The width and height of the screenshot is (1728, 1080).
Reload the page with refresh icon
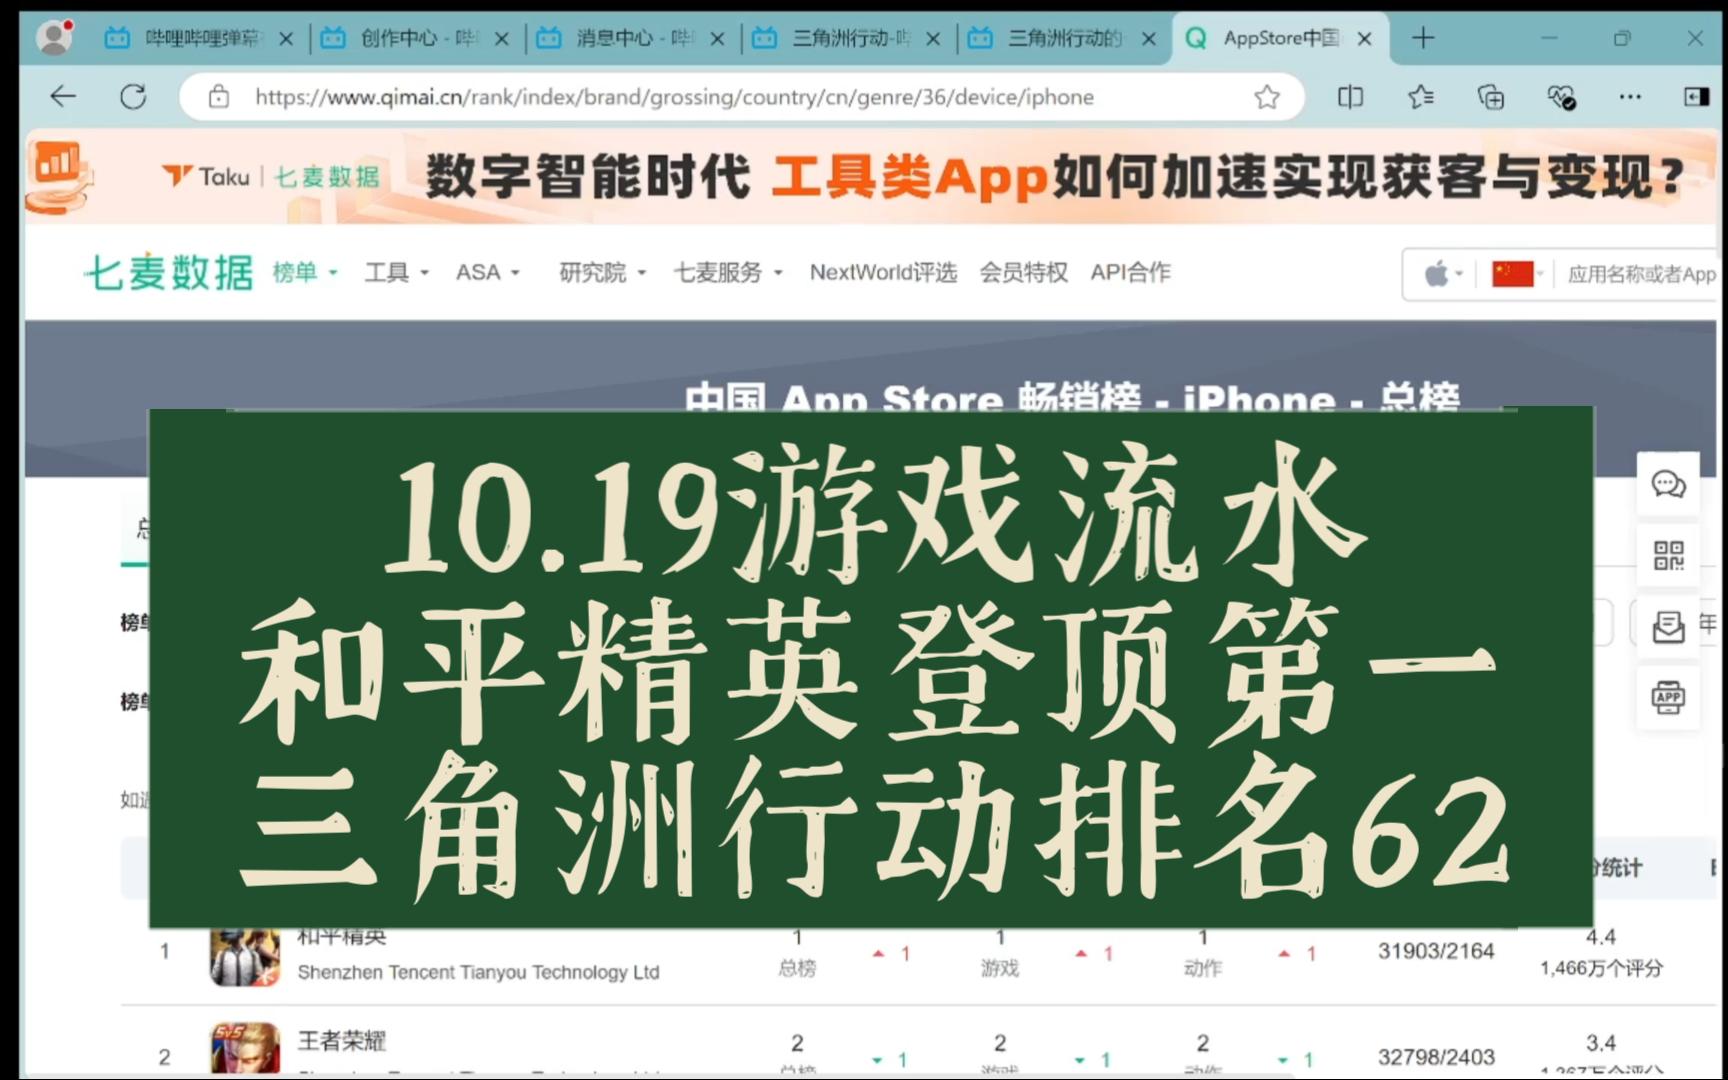tap(133, 96)
